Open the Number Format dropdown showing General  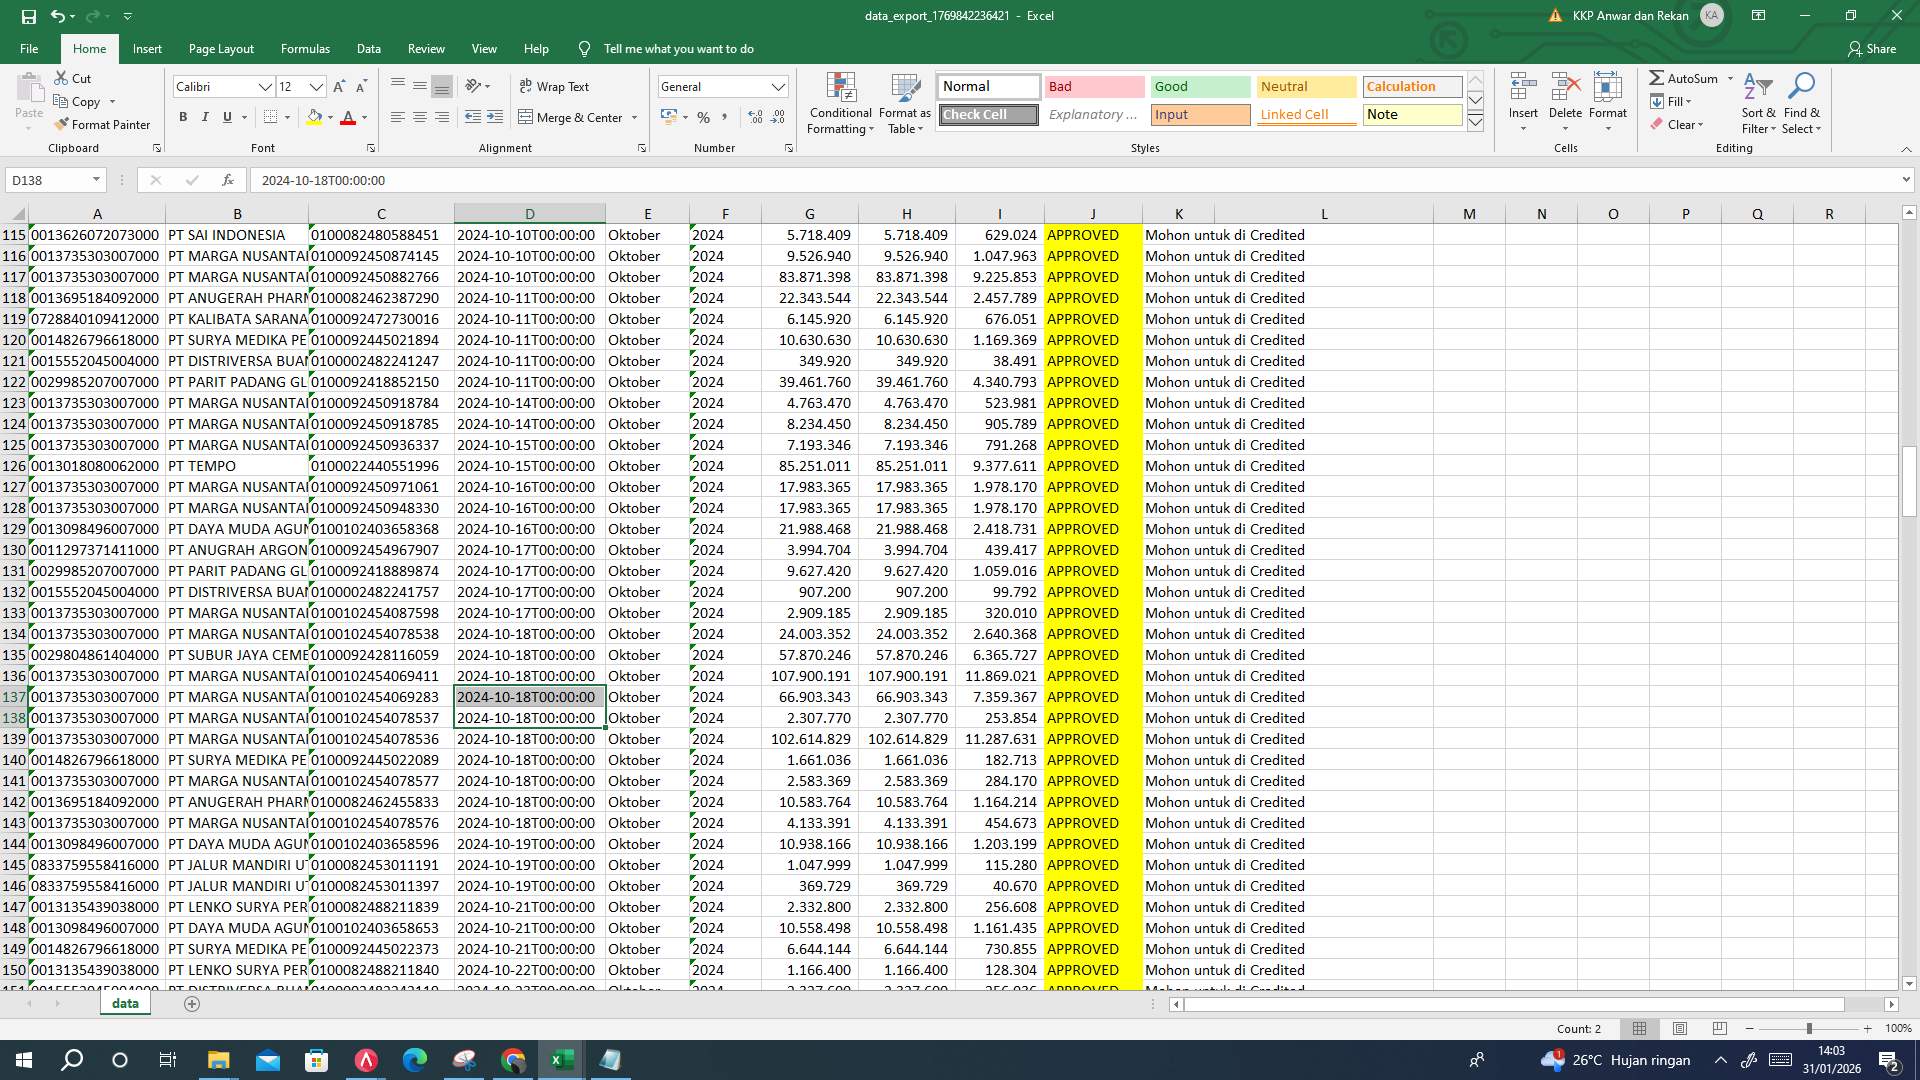click(722, 86)
